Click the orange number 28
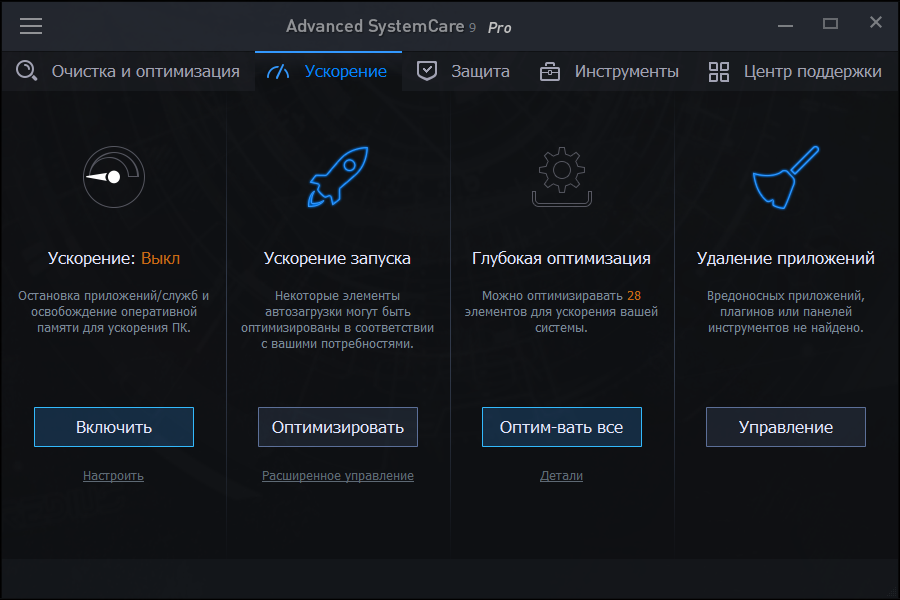900x600 pixels. coord(634,296)
